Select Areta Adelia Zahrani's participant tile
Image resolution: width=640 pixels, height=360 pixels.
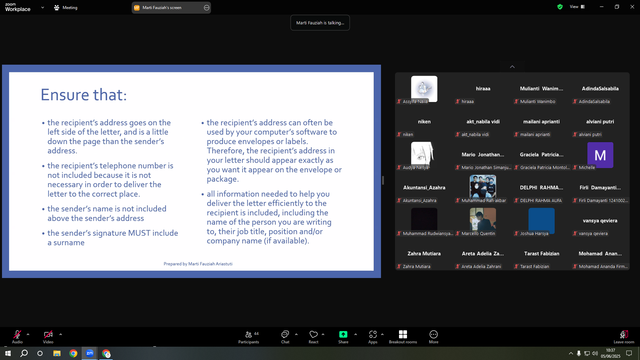483,254
